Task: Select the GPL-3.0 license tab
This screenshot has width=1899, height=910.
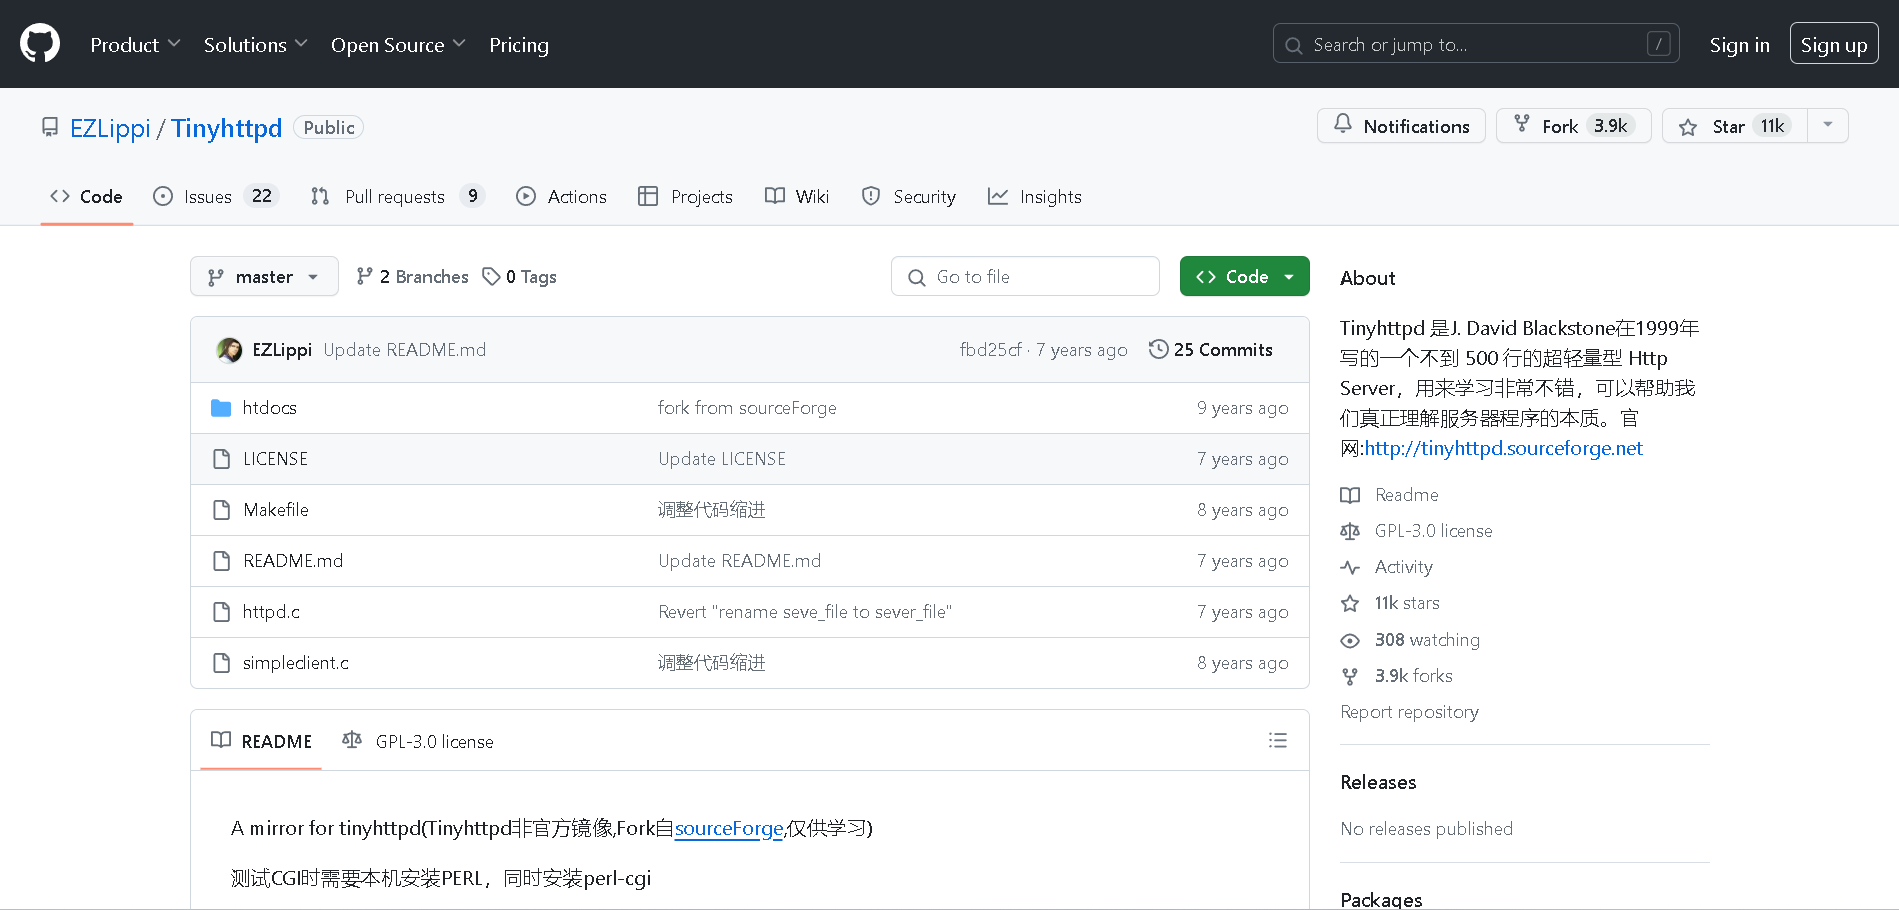Action: pos(418,742)
